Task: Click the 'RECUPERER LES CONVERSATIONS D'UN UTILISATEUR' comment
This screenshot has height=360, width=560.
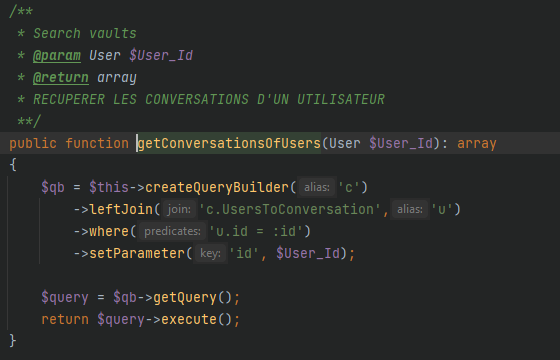Action: point(209,99)
